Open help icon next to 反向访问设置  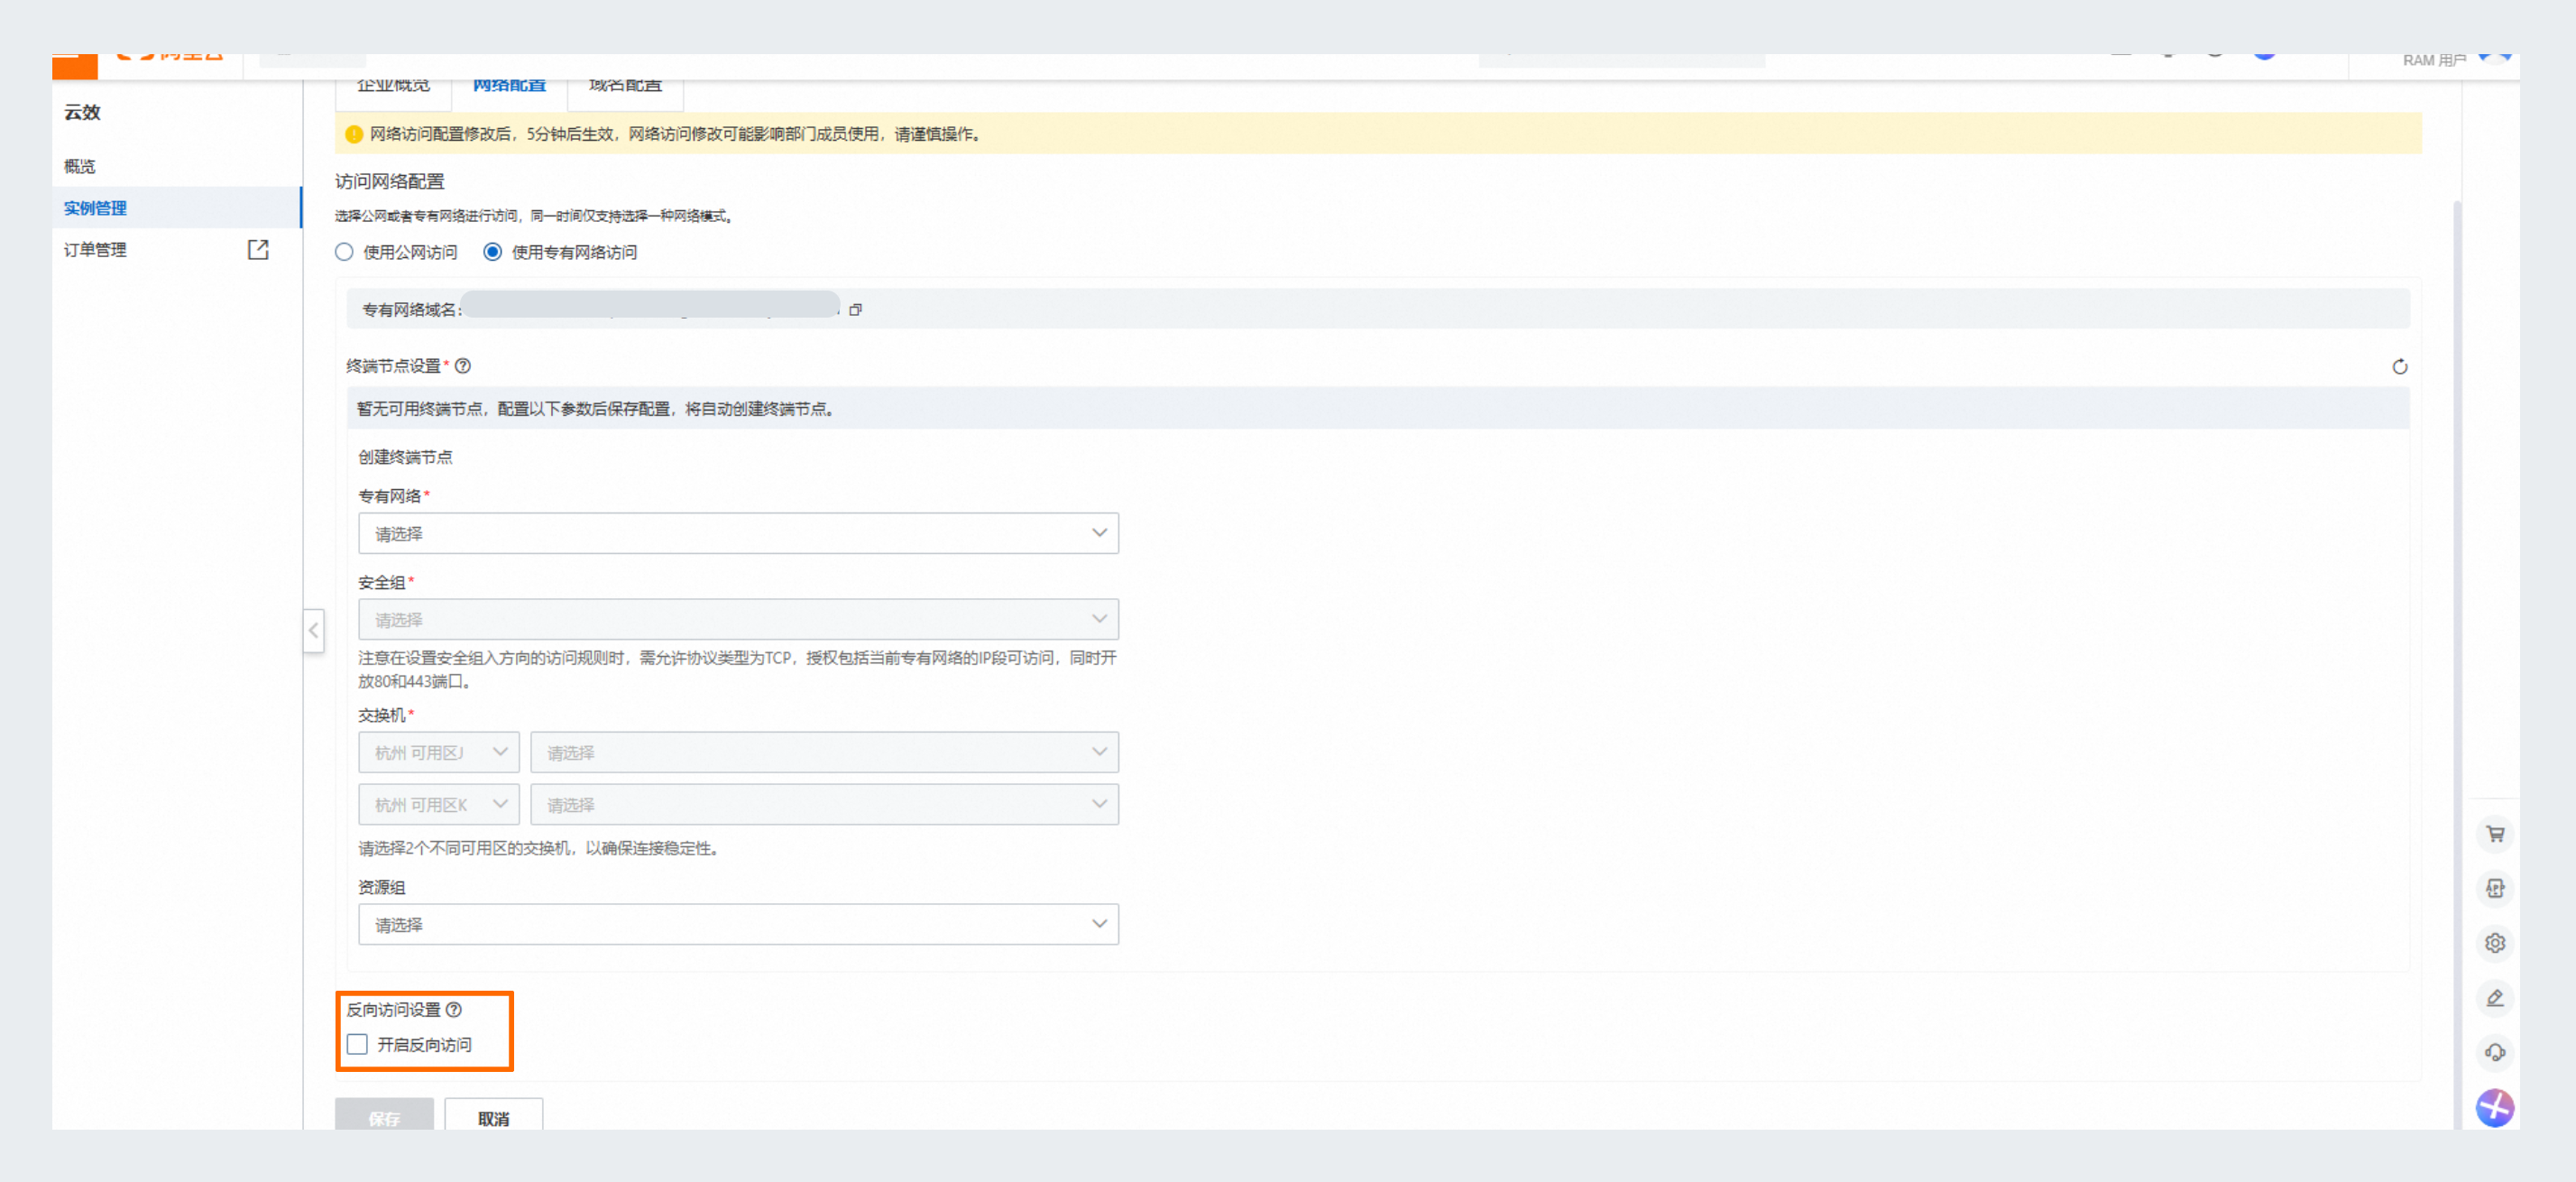click(x=454, y=1010)
